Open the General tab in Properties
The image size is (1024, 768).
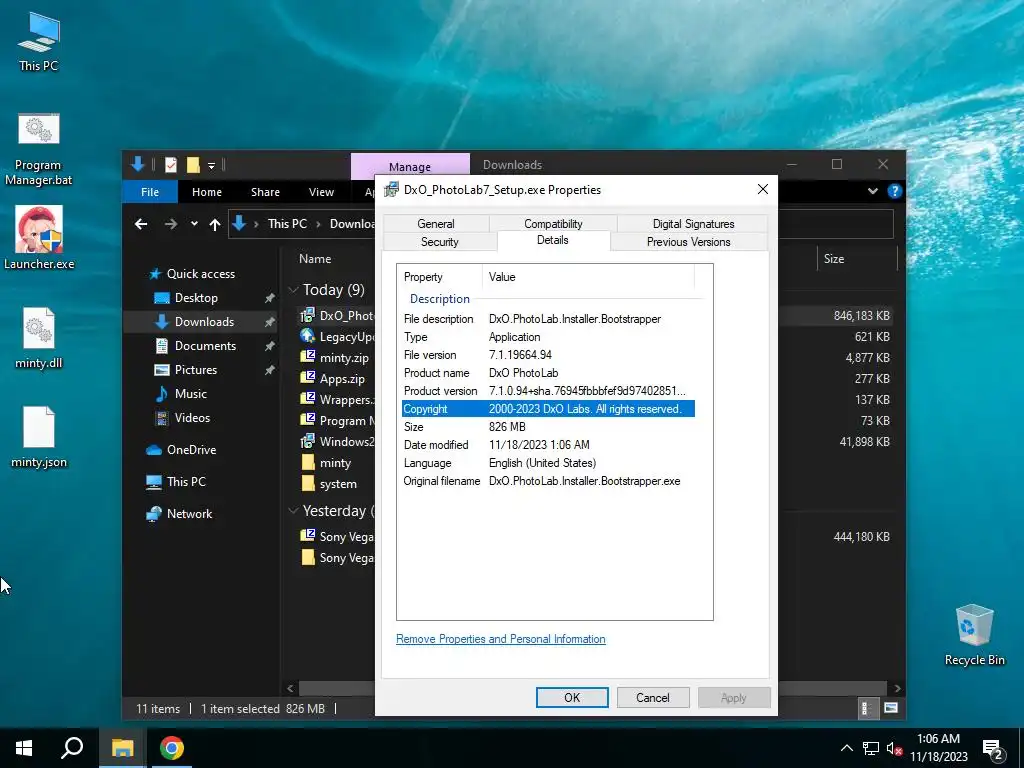coord(436,223)
